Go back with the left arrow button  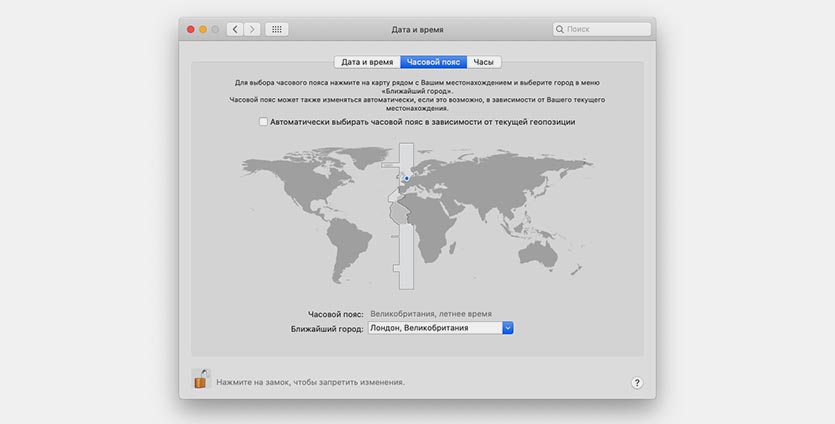click(235, 29)
